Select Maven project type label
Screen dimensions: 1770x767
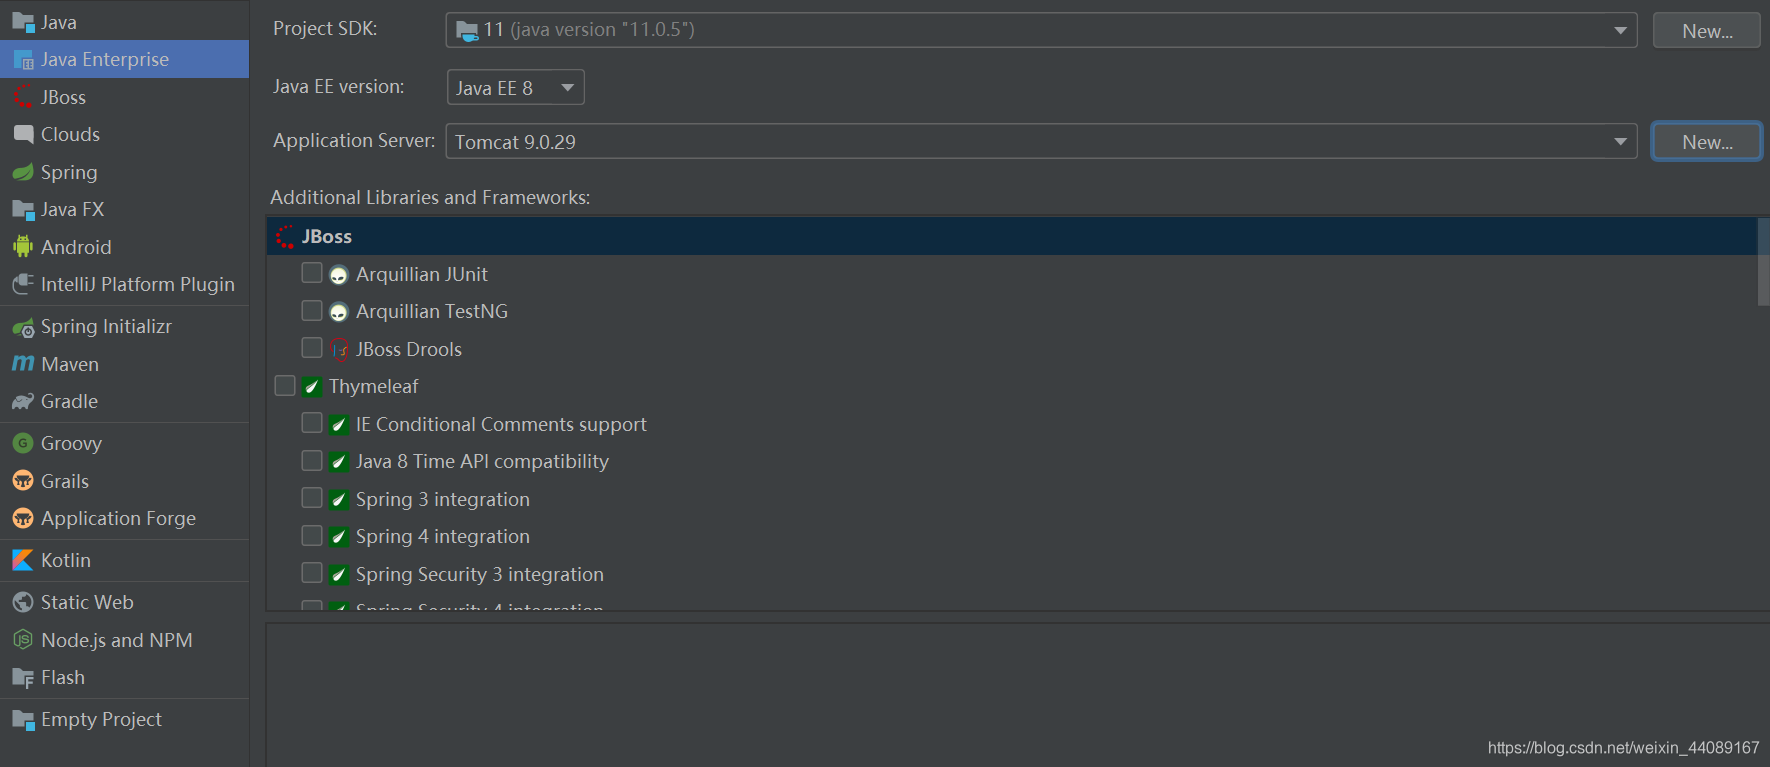pos(70,364)
